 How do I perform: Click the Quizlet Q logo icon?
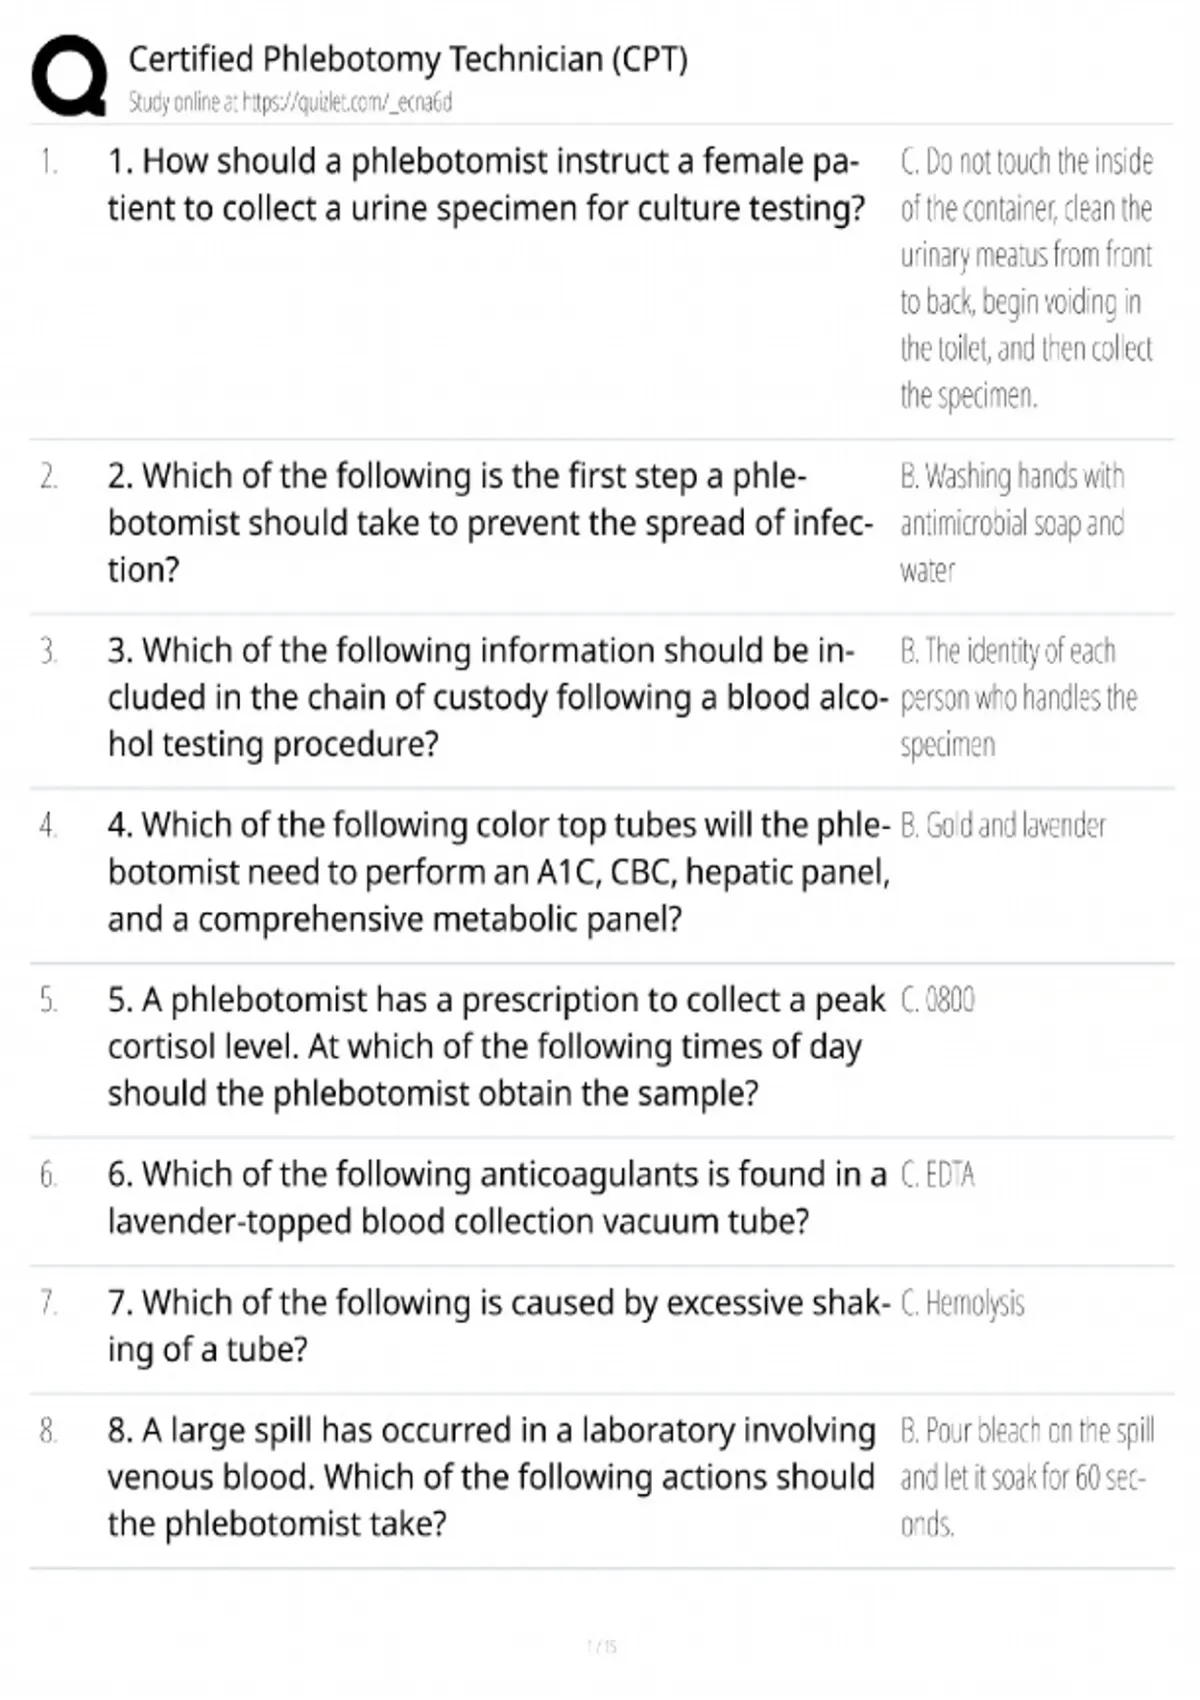tap(68, 77)
